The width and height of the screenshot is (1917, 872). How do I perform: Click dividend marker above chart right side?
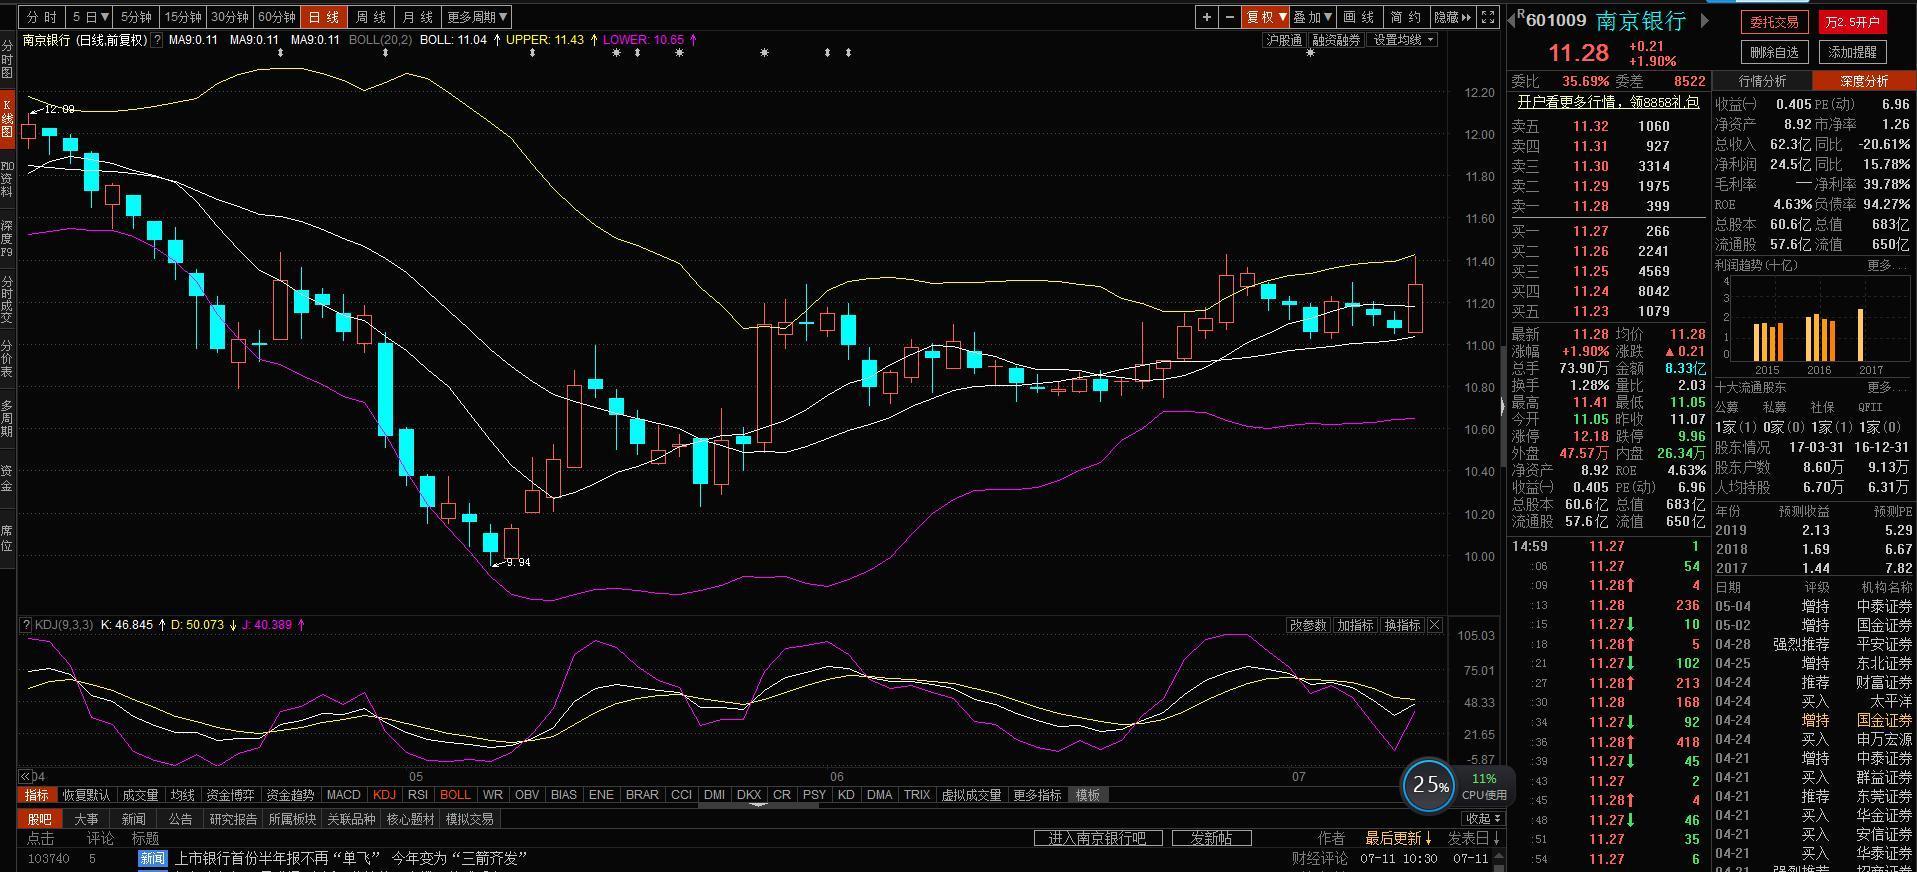click(1310, 52)
